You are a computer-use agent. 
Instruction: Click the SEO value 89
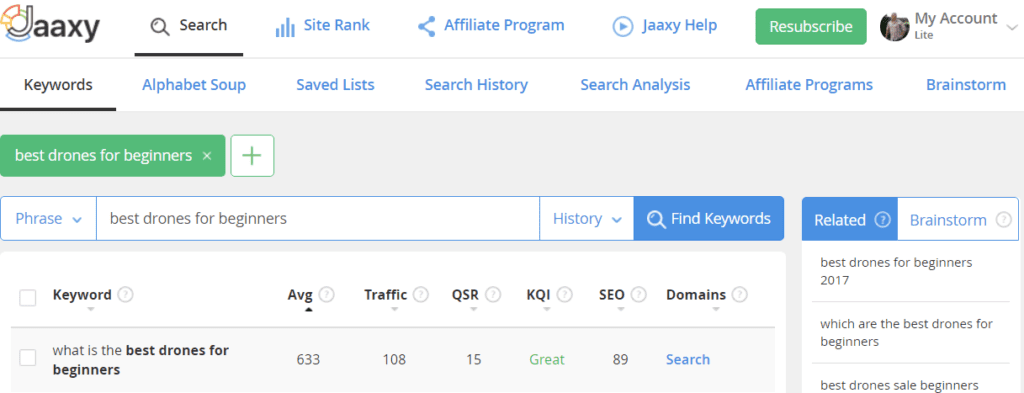[620, 360]
